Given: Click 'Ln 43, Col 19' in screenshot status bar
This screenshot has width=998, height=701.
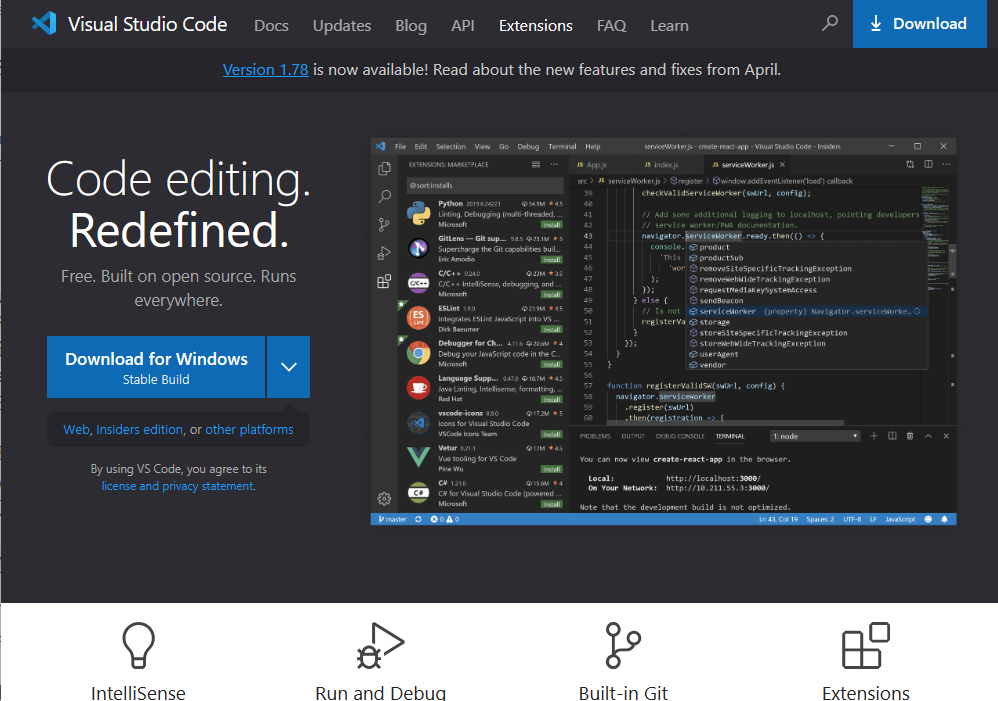Looking at the screenshot, I should click(778, 520).
